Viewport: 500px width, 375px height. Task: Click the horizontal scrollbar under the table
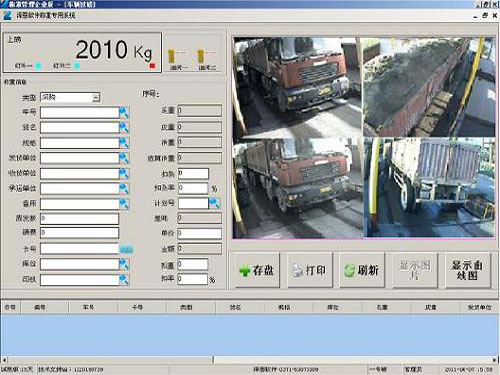click(250, 360)
